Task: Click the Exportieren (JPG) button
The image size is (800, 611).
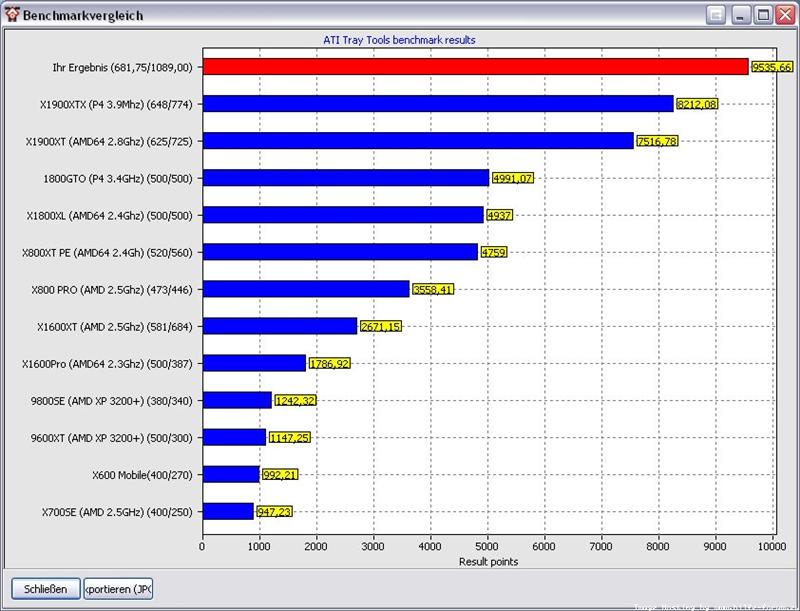Action: point(118,589)
